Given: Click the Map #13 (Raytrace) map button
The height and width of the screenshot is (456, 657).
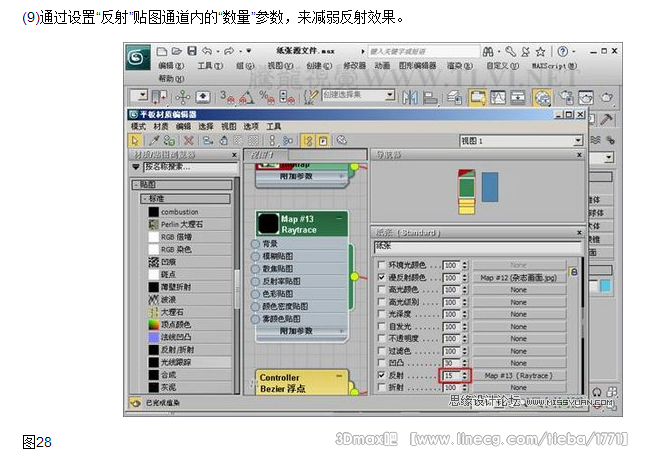Looking at the screenshot, I should pos(519,376).
